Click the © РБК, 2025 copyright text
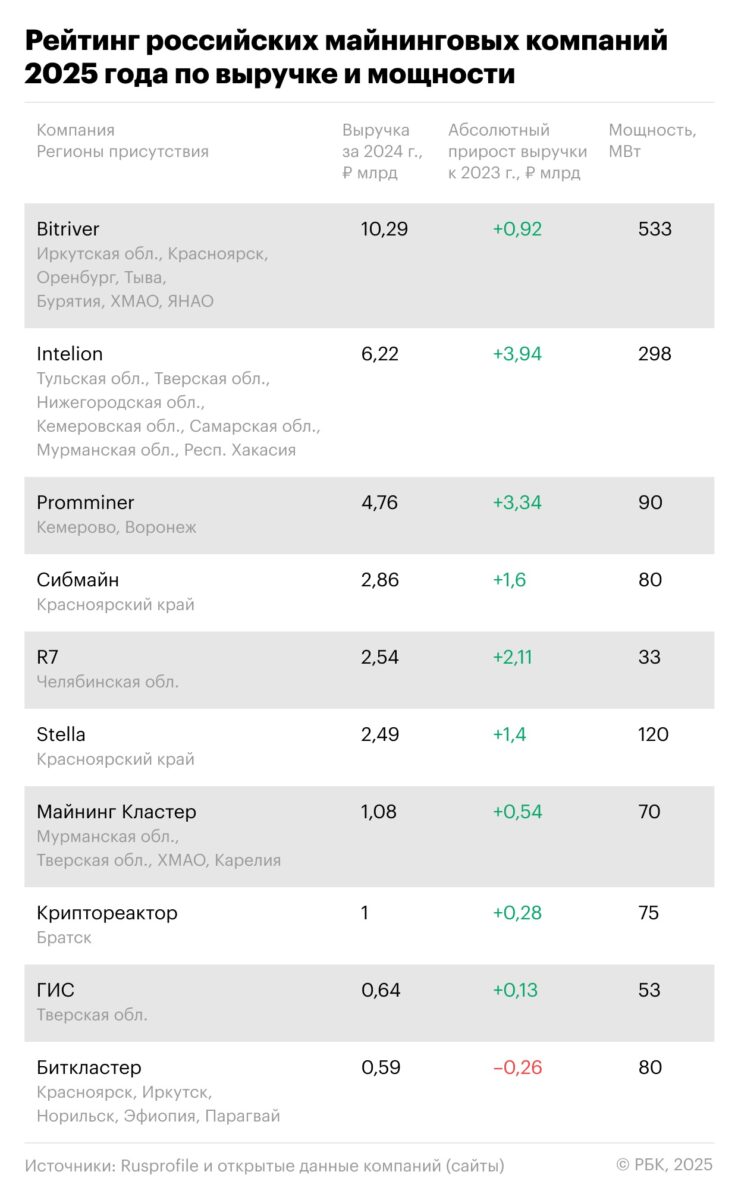 pos(664,1165)
